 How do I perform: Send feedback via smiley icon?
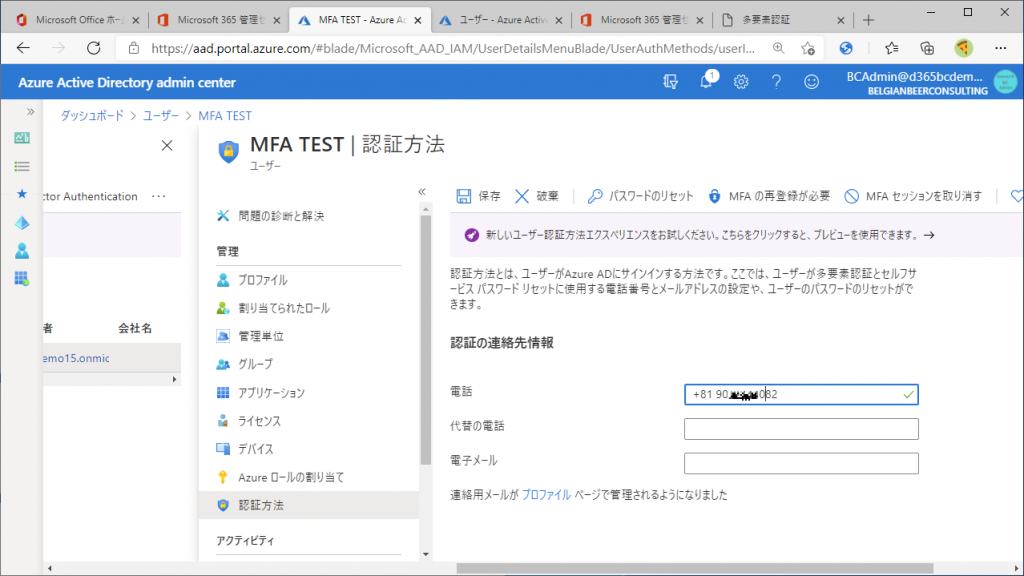[x=811, y=82]
